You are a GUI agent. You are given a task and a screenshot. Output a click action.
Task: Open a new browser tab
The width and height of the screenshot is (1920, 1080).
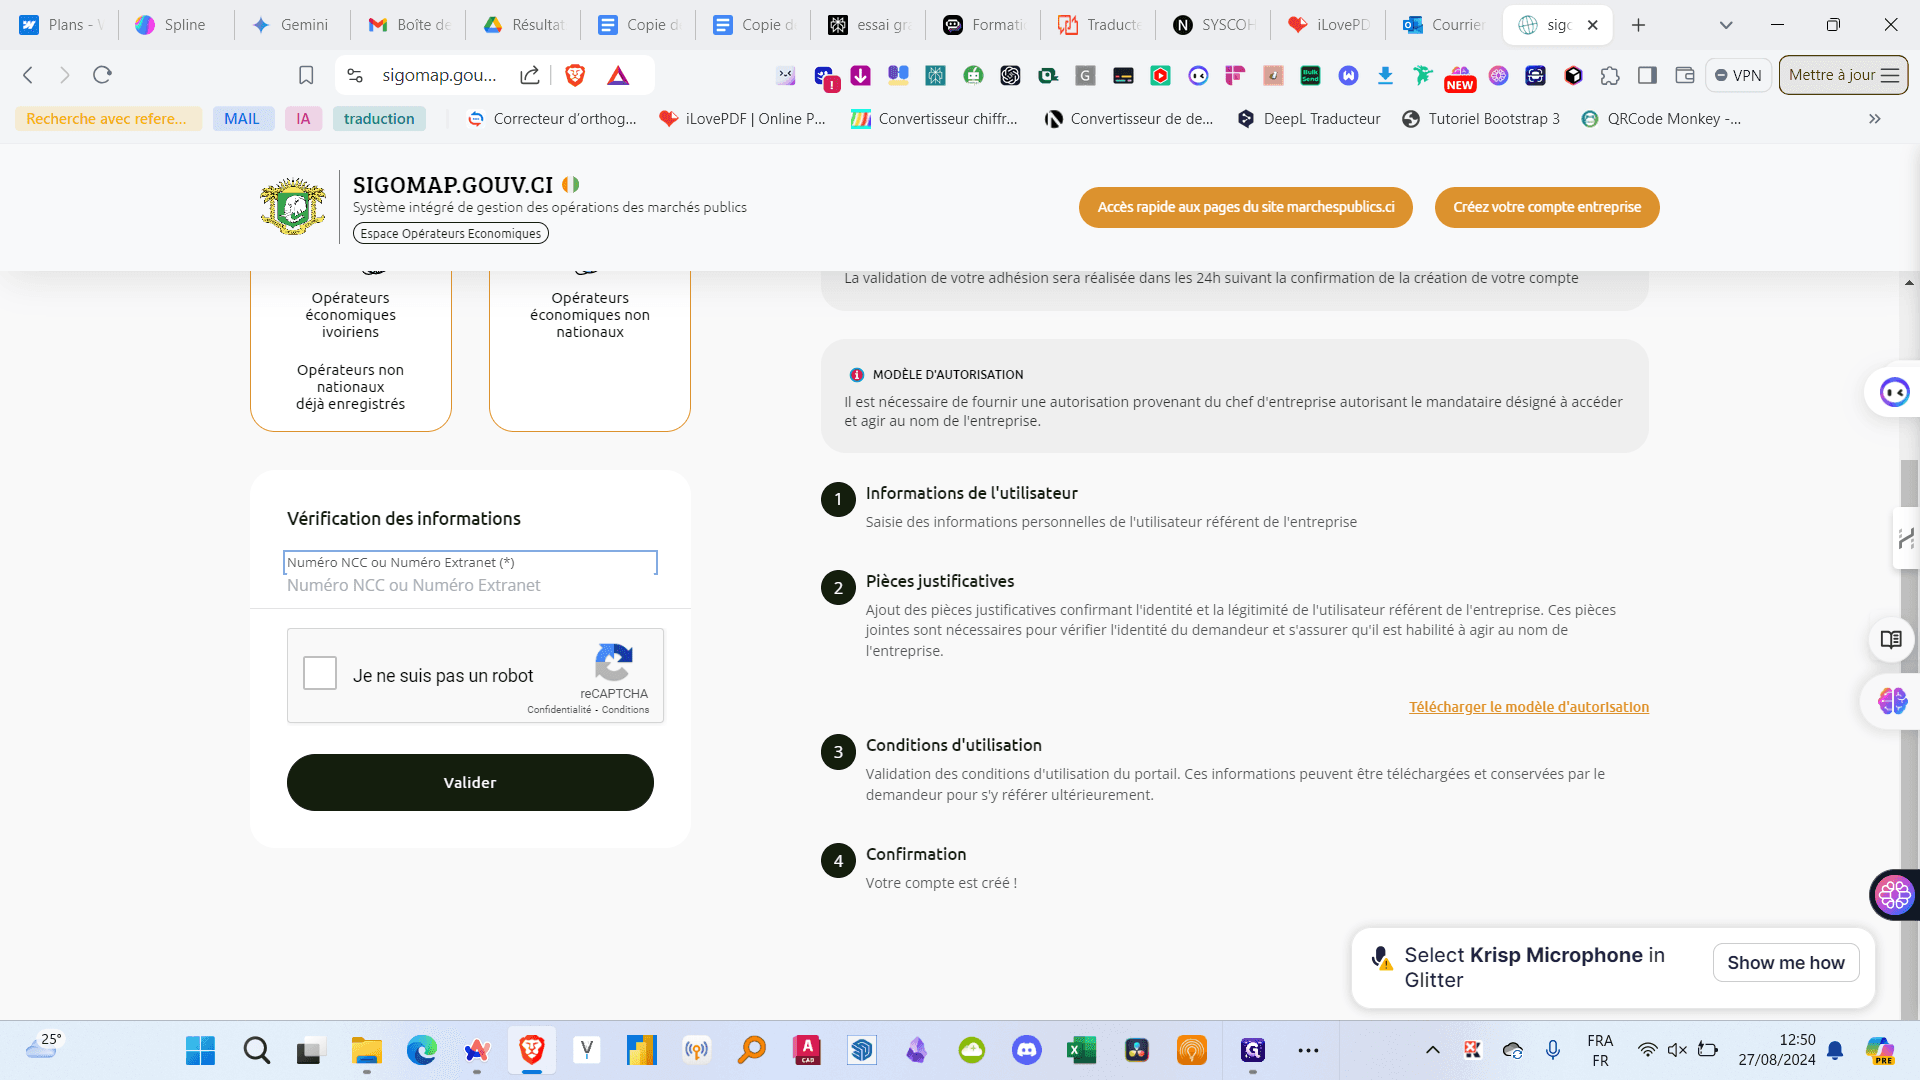(x=1638, y=25)
